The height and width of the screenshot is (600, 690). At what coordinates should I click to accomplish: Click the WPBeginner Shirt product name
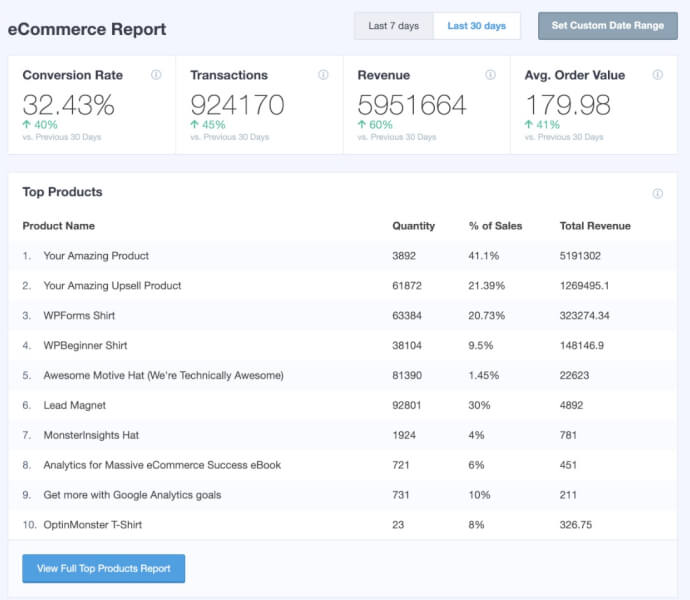tap(85, 346)
